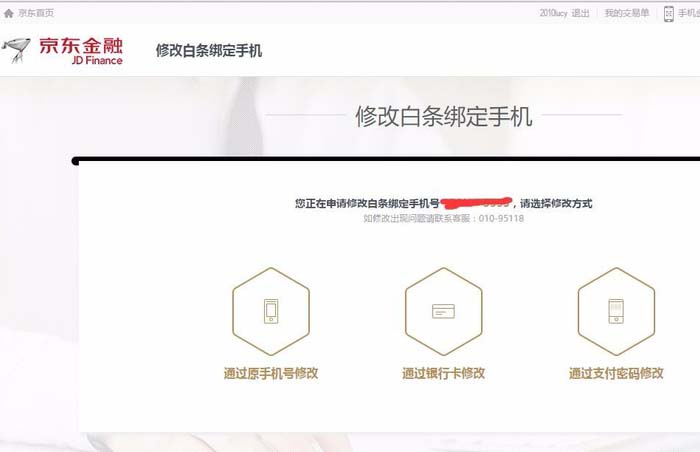
Task: Click the header title 修改白条绑定手机 beside logo
Action: [x=208, y=50]
